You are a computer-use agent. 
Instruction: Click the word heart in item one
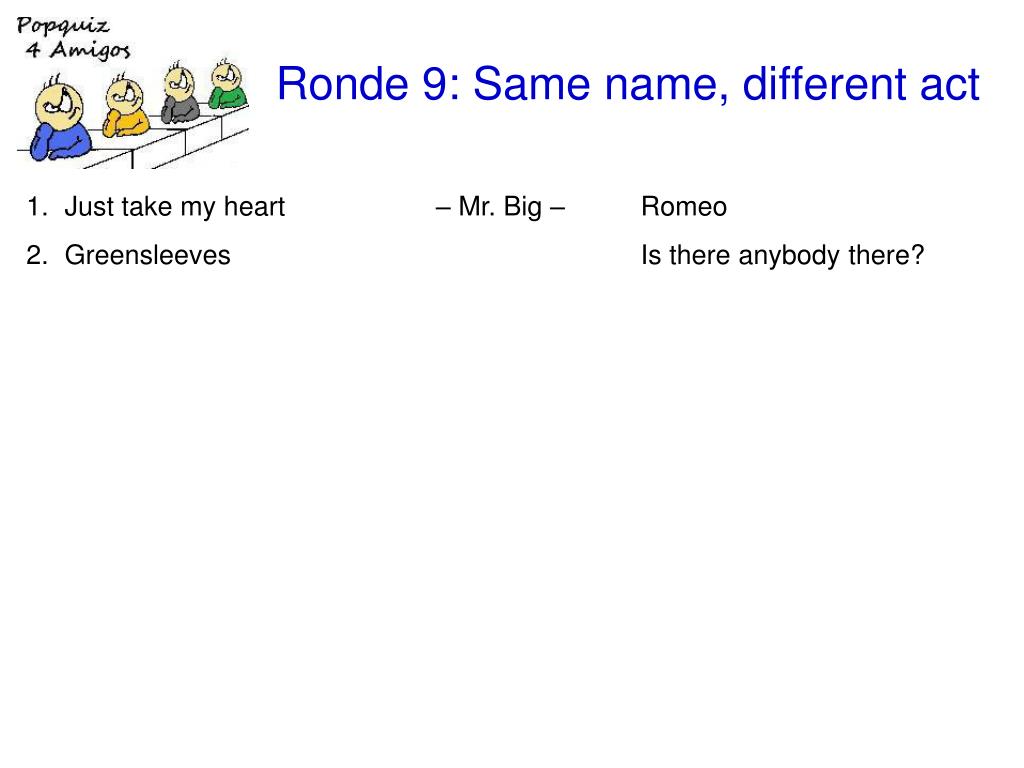[x=254, y=206]
